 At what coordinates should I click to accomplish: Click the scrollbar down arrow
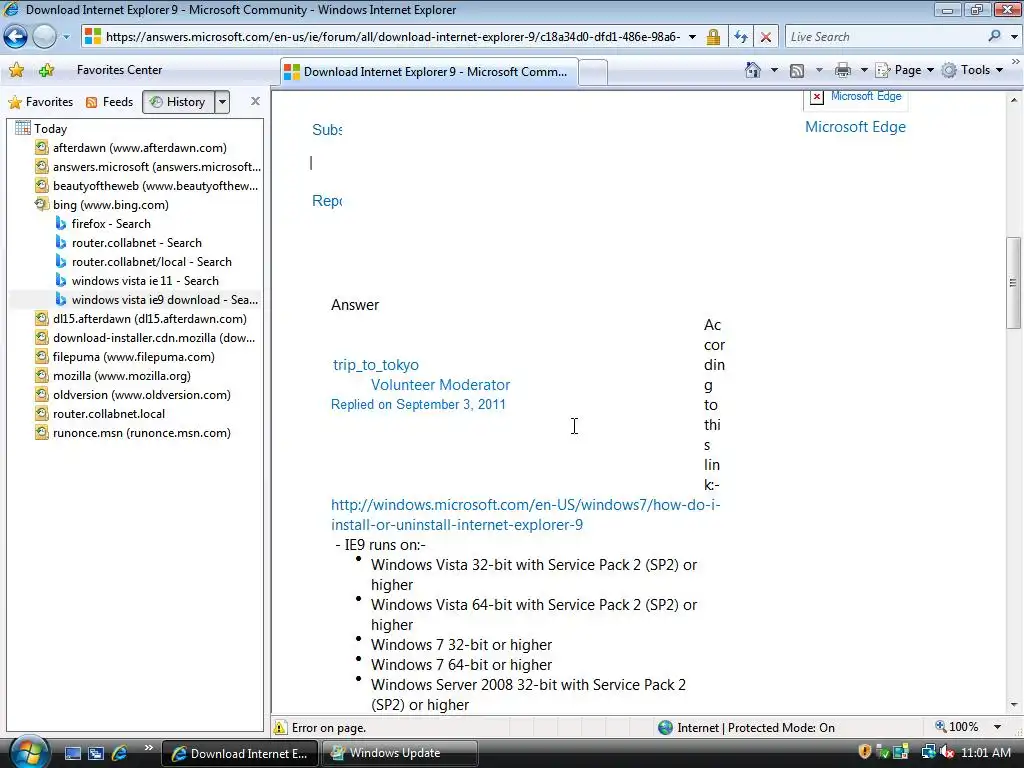pos(1014,705)
